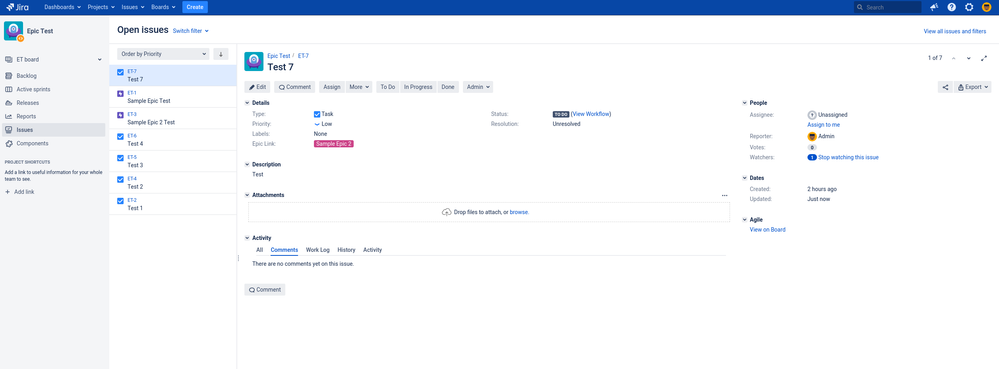Open the Export dropdown
The width and height of the screenshot is (999, 369).
973,87
